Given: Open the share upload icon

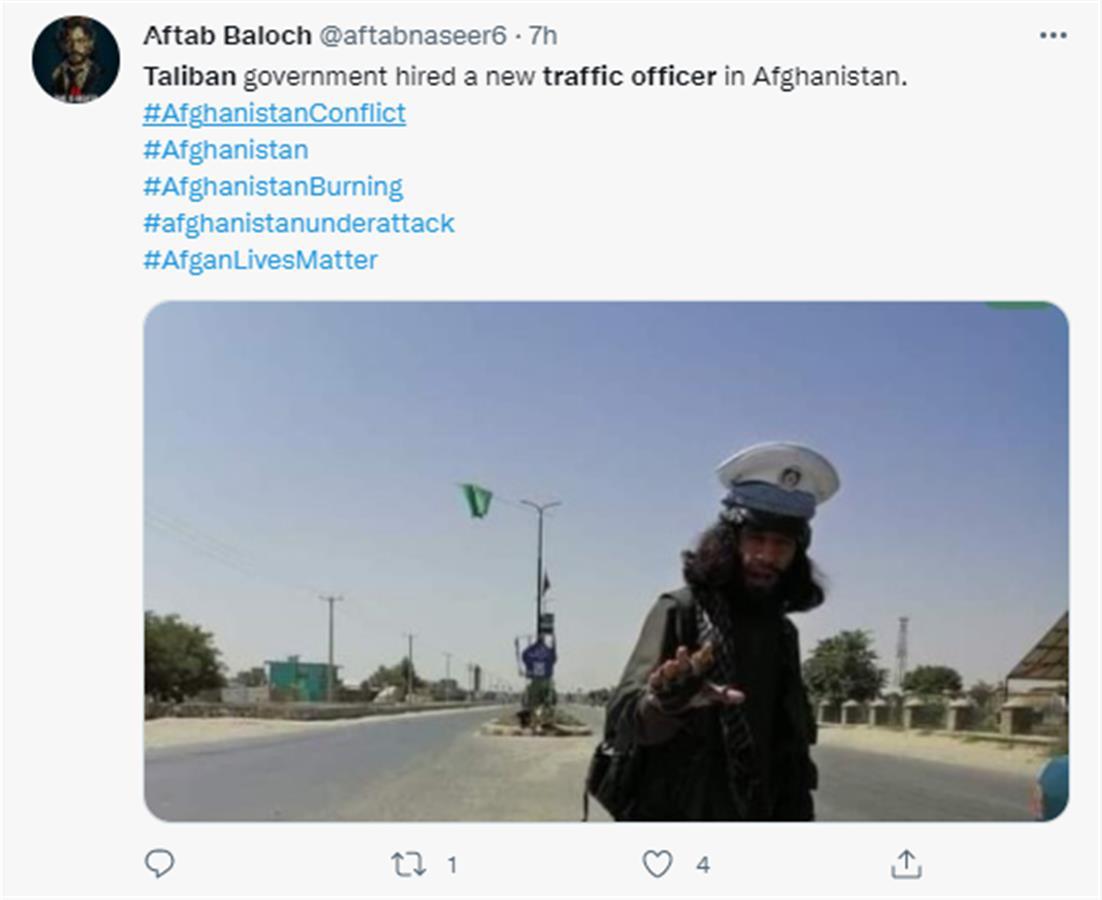Looking at the screenshot, I should click(906, 864).
